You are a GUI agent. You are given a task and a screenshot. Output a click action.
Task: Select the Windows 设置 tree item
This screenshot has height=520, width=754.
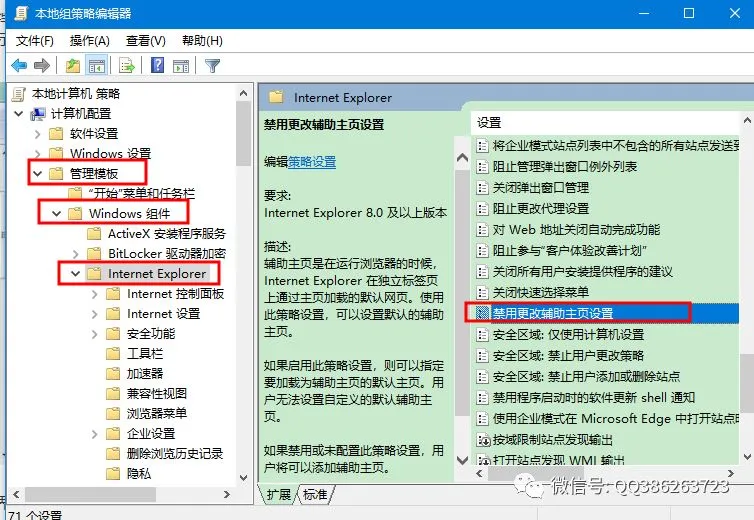coord(110,154)
